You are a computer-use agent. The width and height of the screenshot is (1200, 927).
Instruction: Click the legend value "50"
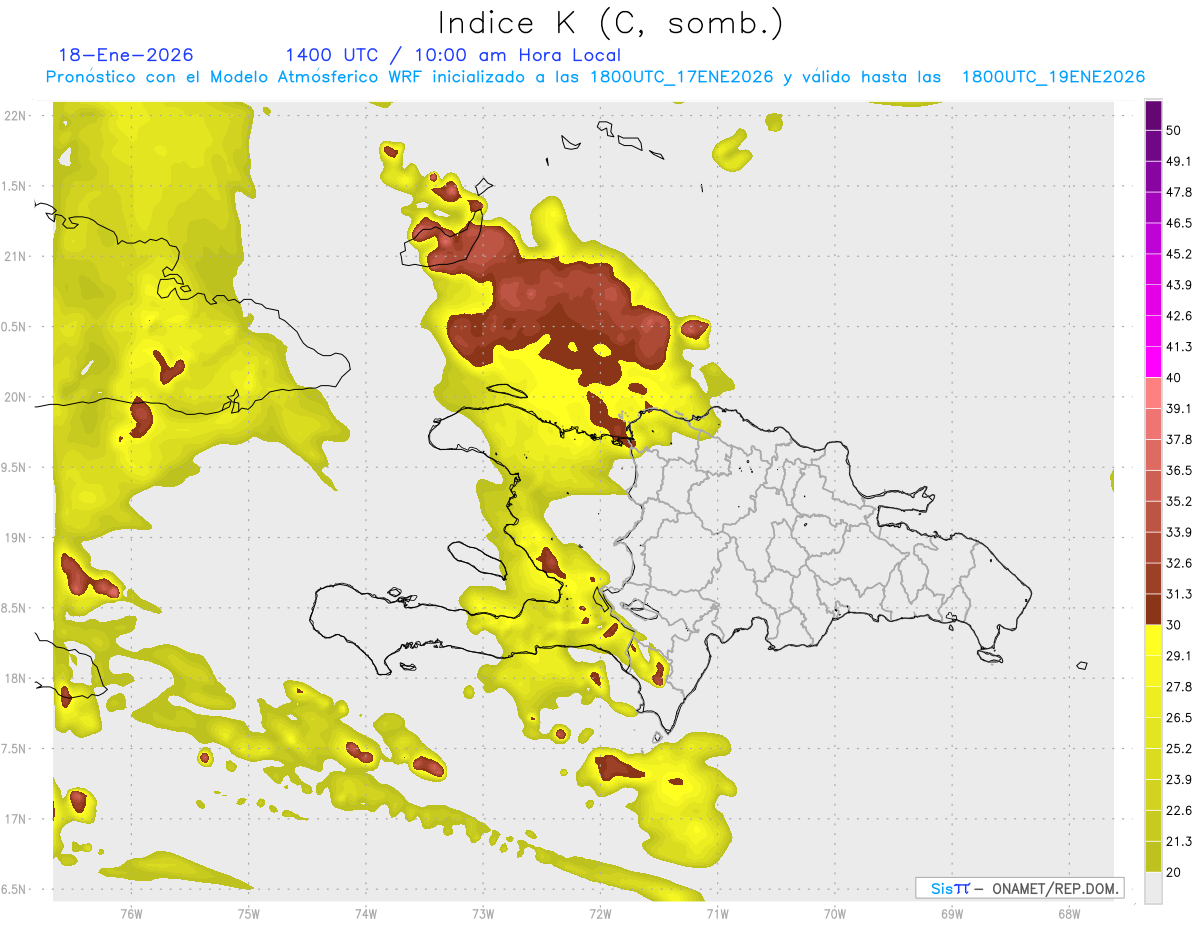[x=1175, y=131]
